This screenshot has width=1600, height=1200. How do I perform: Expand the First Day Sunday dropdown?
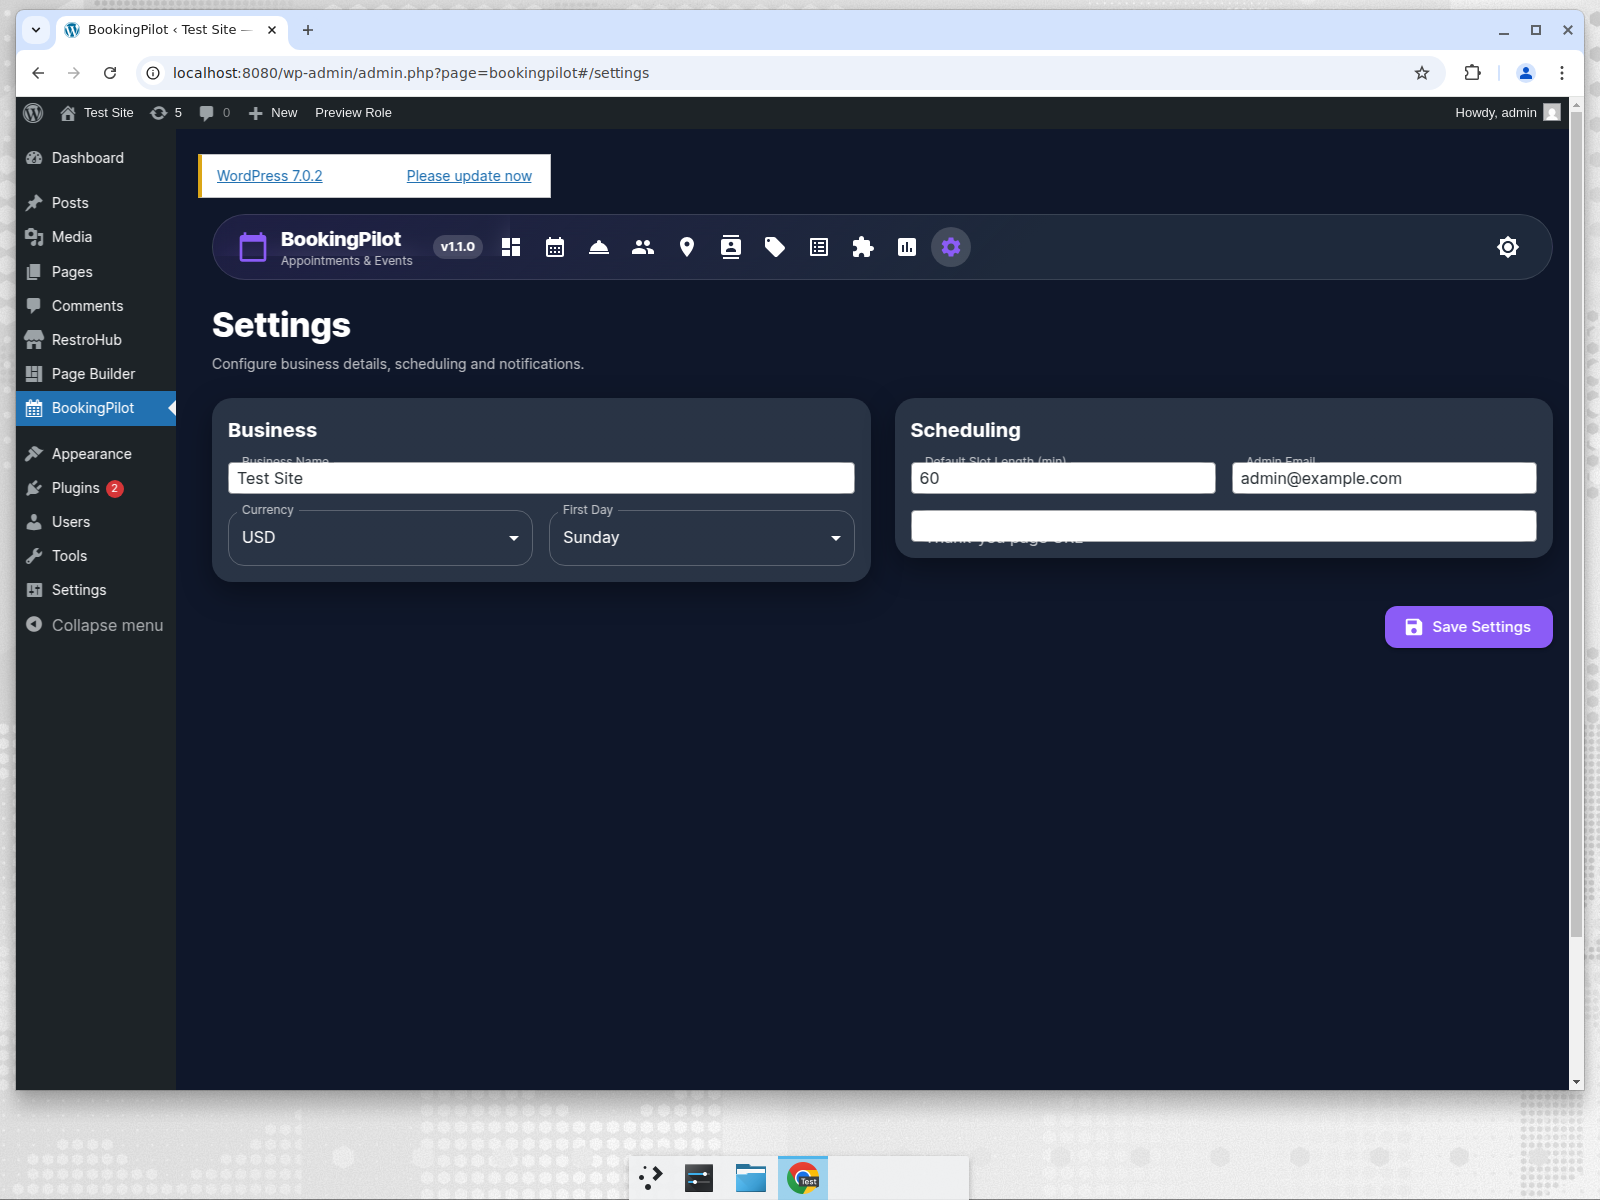pyautogui.click(x=702, y=538)
